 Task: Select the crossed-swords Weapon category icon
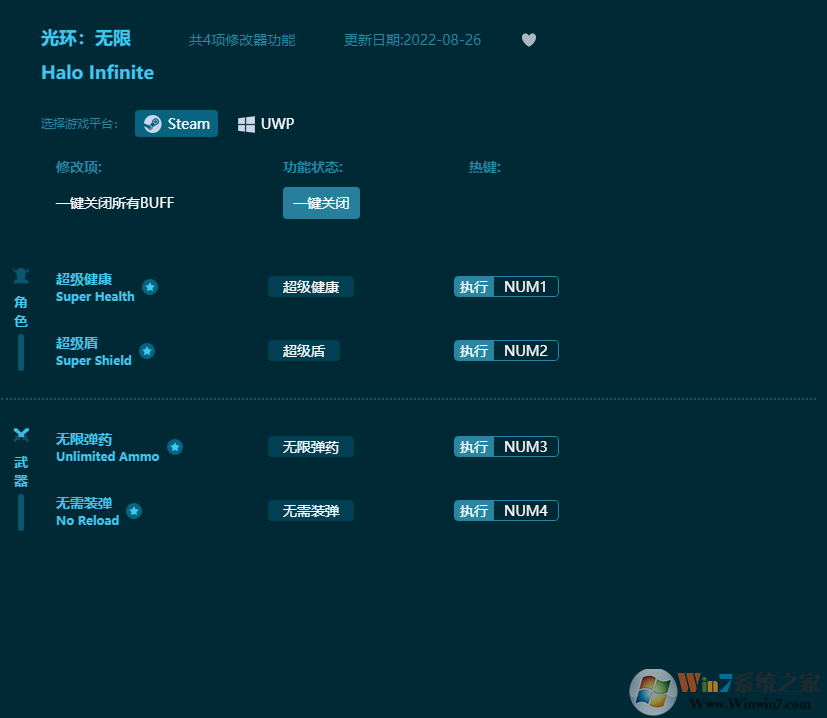click(x=20, y=432)
